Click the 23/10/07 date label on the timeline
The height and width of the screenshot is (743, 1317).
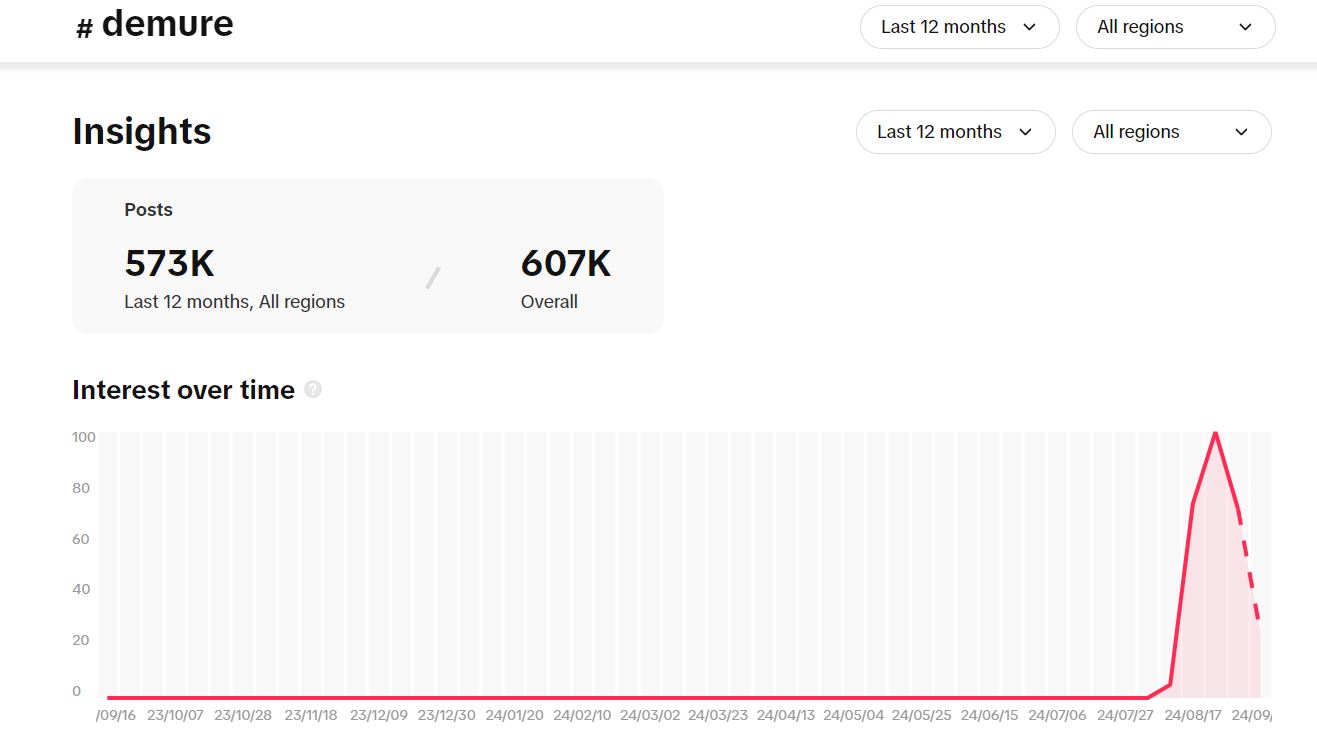click(x=175, y=716)
